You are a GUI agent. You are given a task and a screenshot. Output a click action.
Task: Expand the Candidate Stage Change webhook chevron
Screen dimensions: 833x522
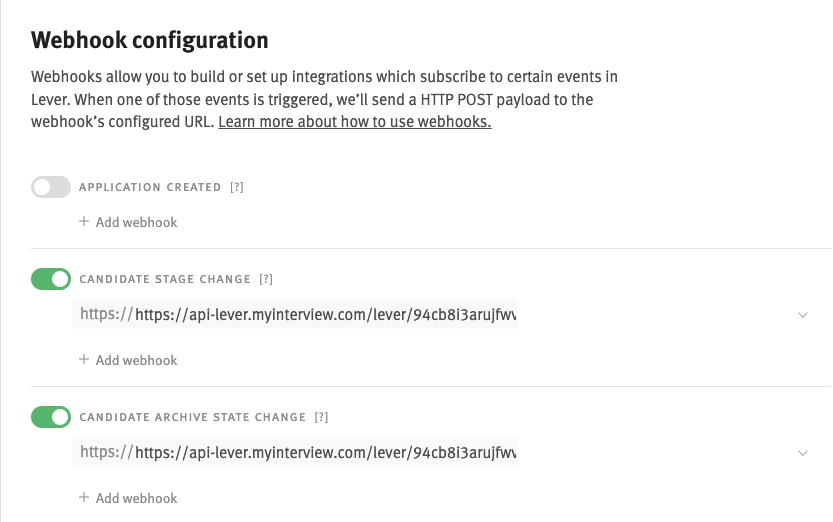tap(803, 315)
